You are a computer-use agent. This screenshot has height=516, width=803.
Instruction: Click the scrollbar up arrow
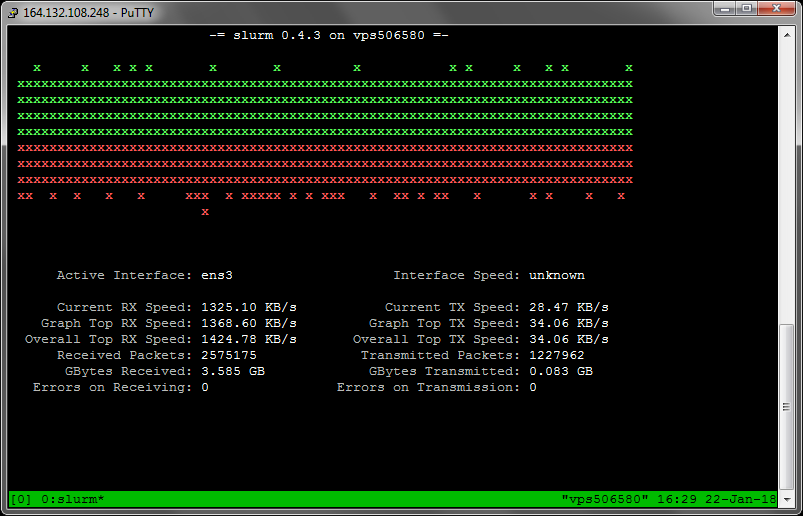click(x=787, y=34)
